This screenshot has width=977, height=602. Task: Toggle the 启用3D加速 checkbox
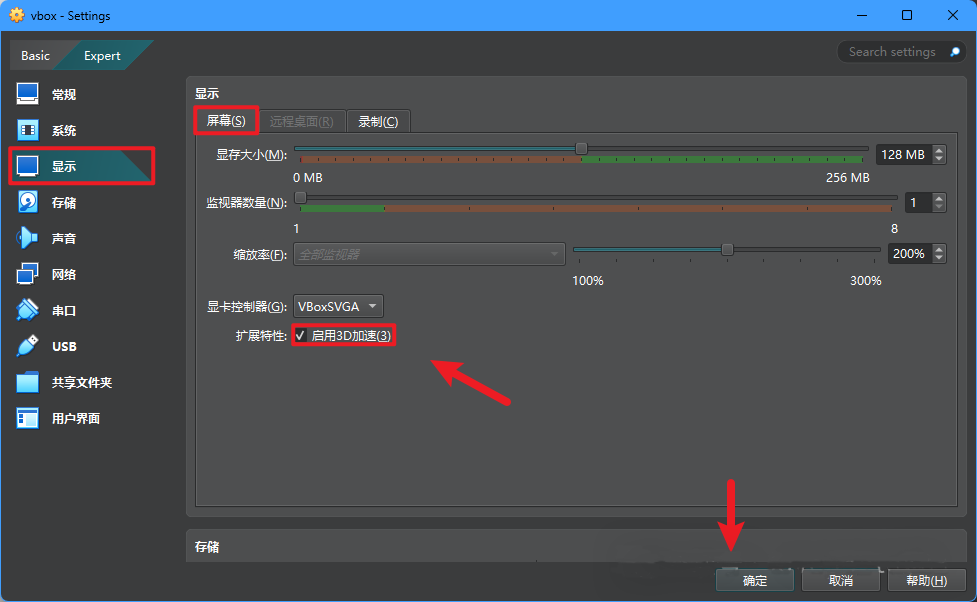(301, 335)
